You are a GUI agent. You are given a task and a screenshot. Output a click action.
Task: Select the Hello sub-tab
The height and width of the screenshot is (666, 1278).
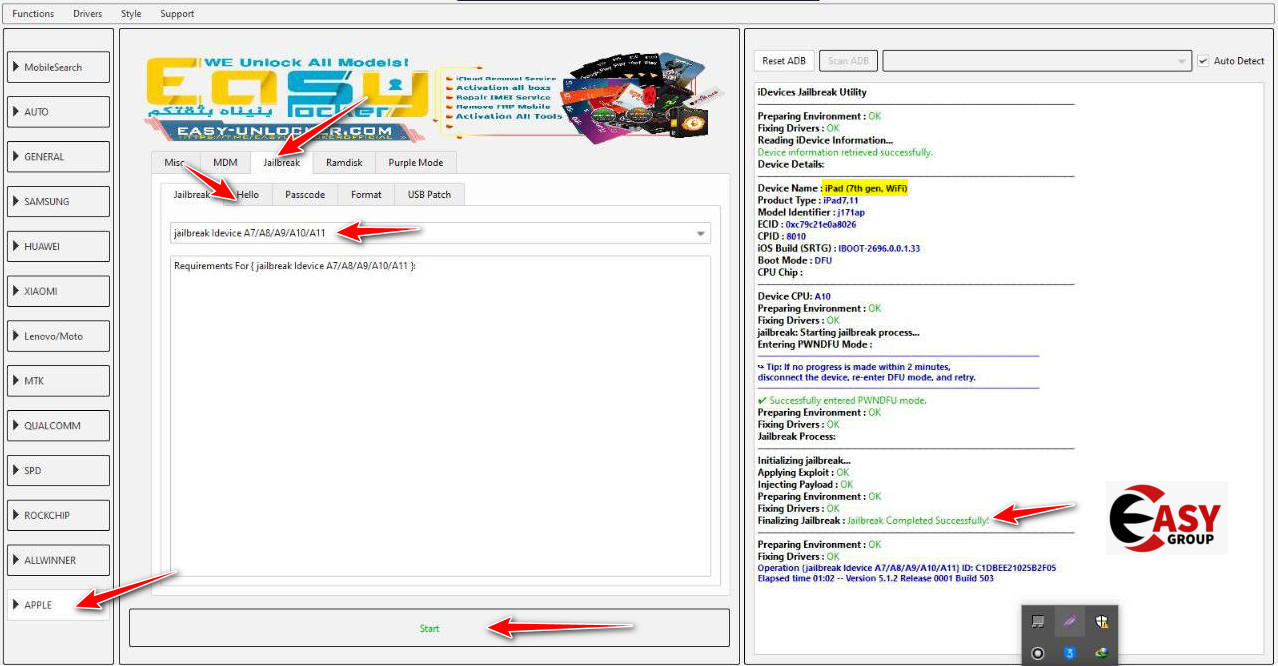pos(247,195)
